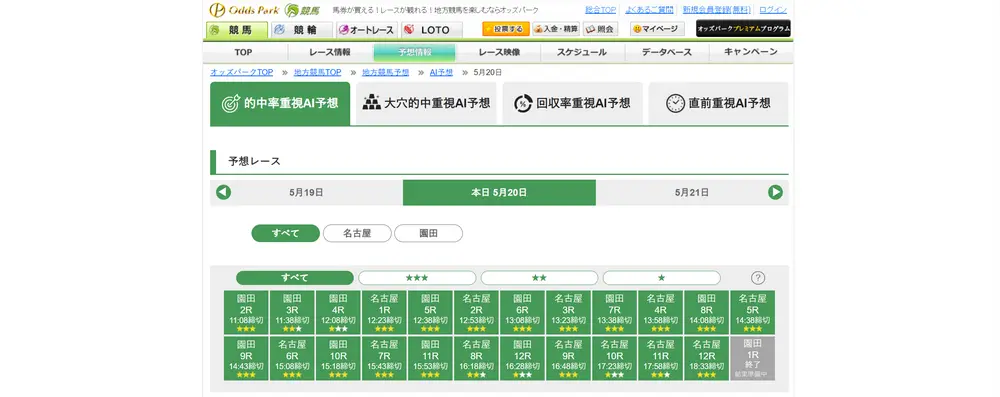Open the 予想情報 menu item
Viewport: 1000px width, 397px height.
coord(415,52)
